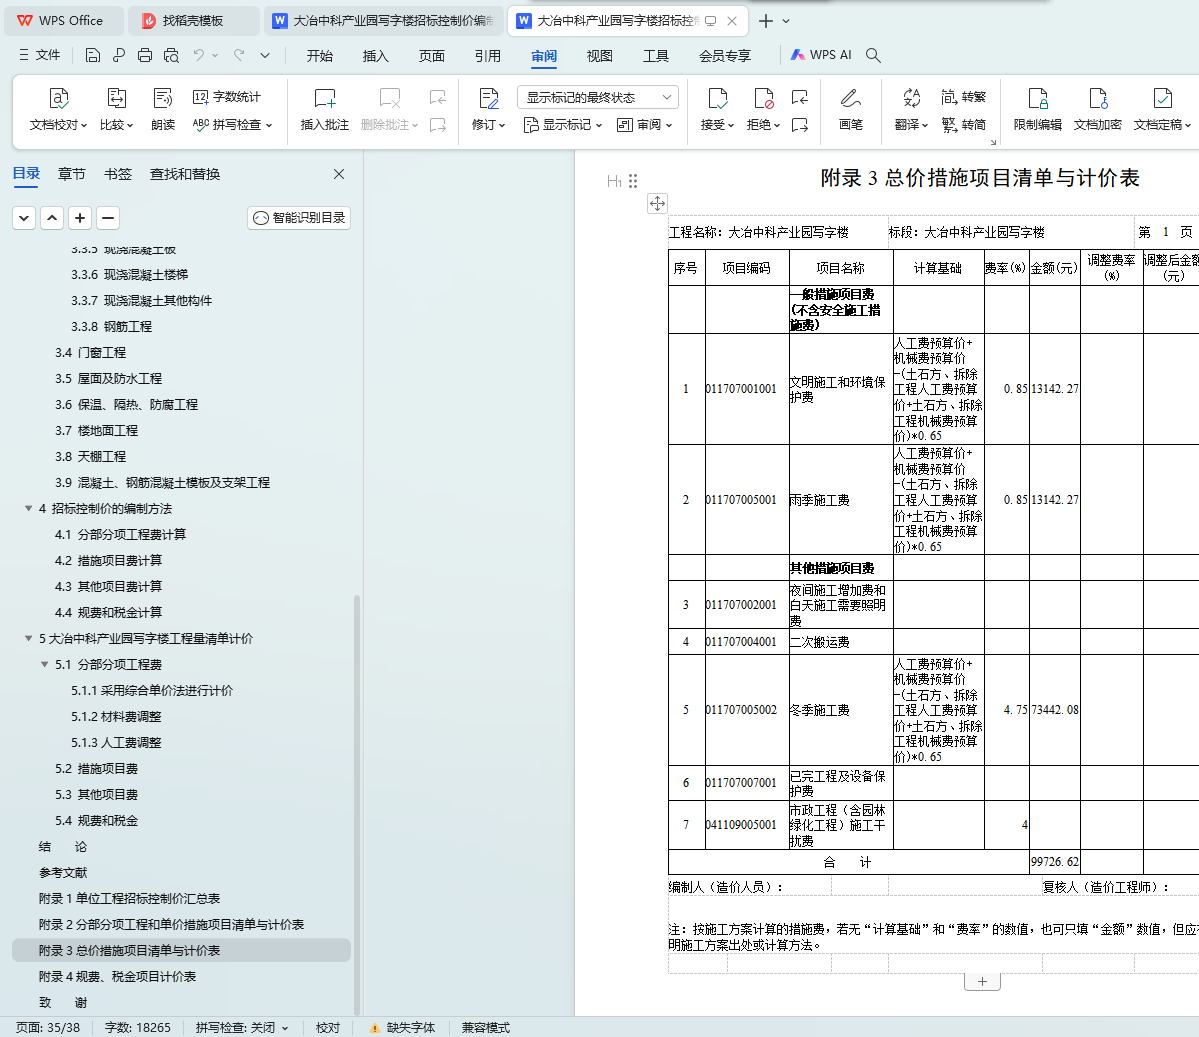
Task: Switch to 找稻壳模板 window tab
Action: click(x=193, y=21)
